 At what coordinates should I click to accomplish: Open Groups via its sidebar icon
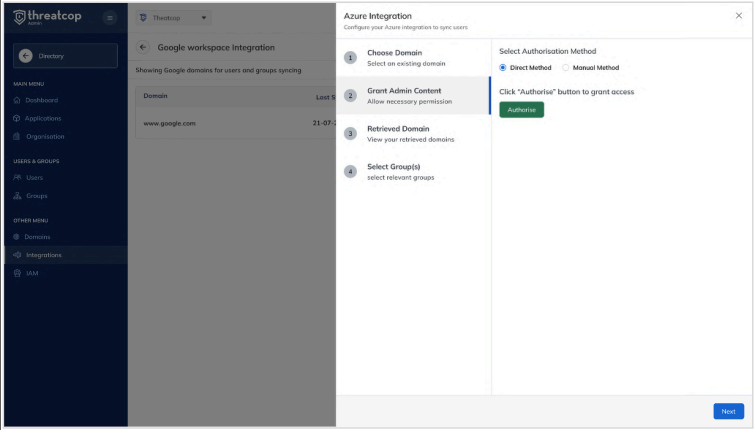point(17,196)
